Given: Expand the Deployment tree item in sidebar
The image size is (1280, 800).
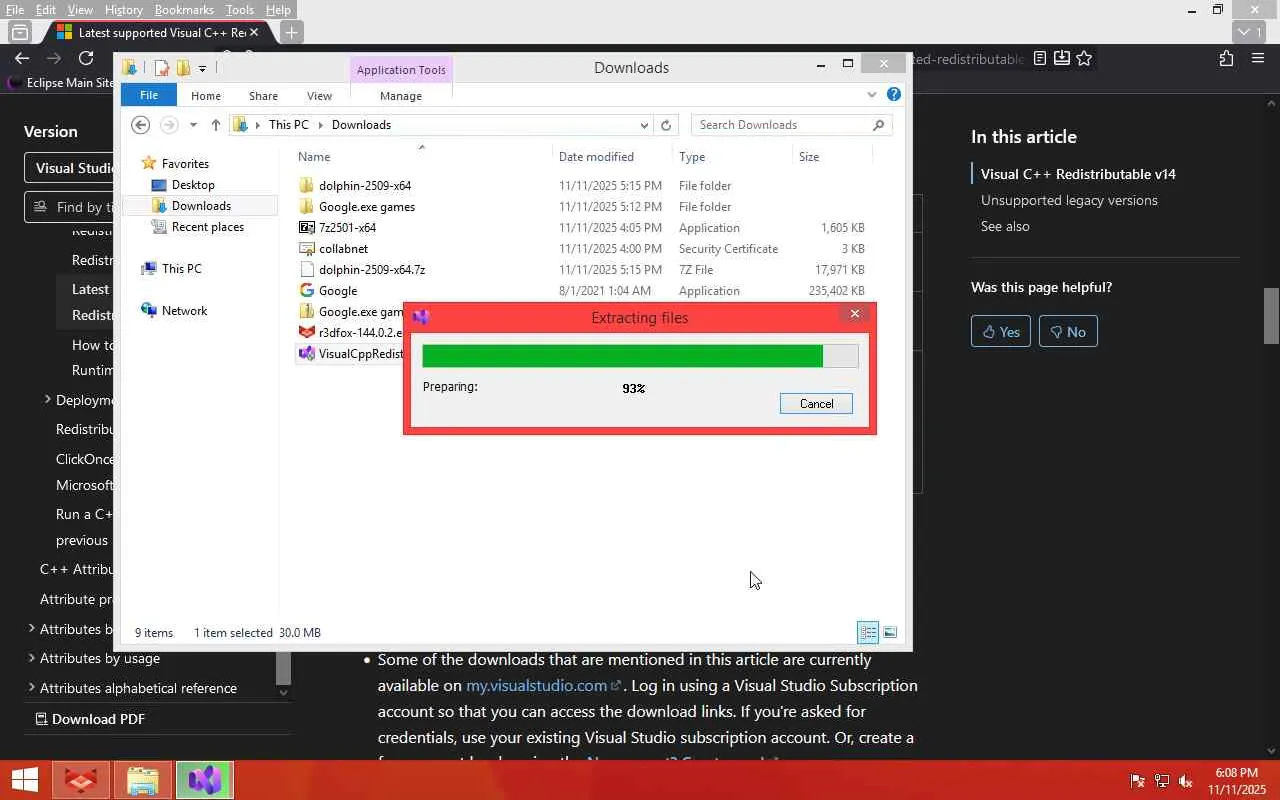Looking at the screenshot, I should [47, 400].
